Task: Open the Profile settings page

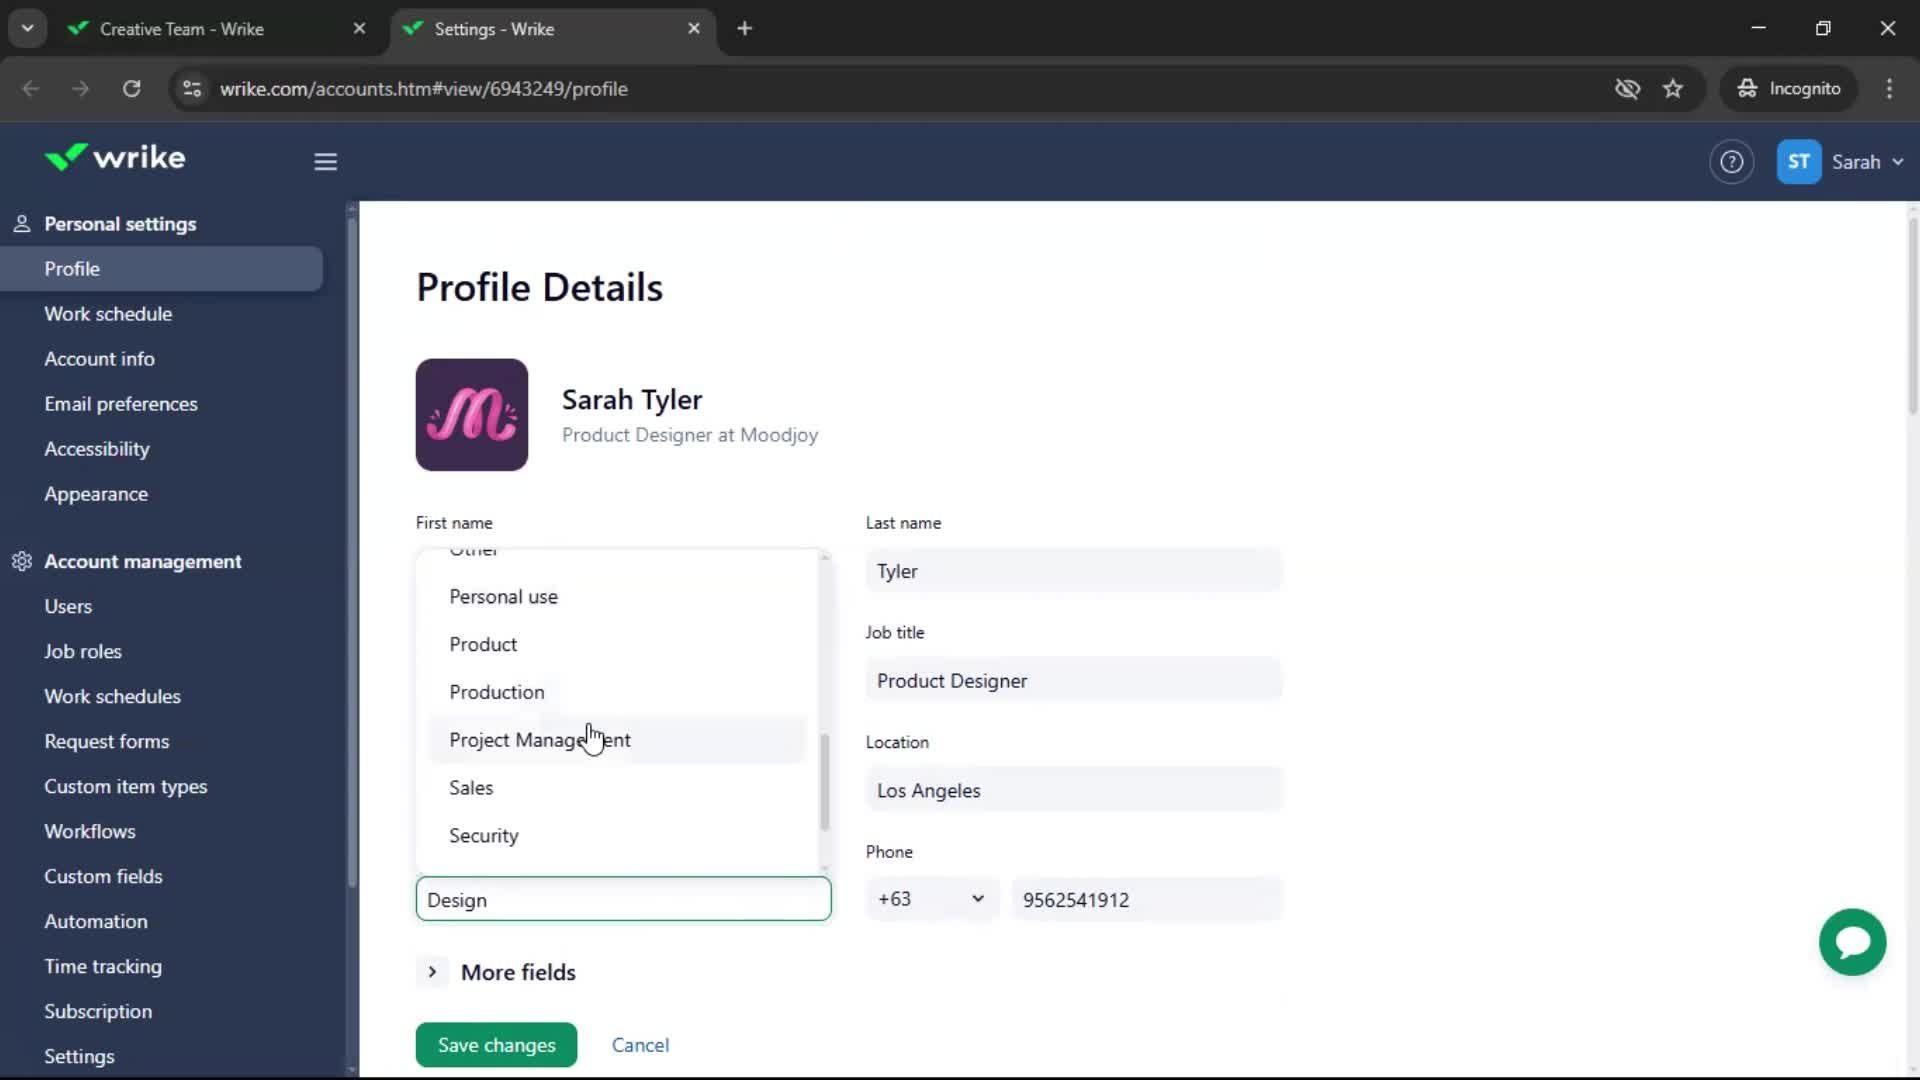Action: 161,269
